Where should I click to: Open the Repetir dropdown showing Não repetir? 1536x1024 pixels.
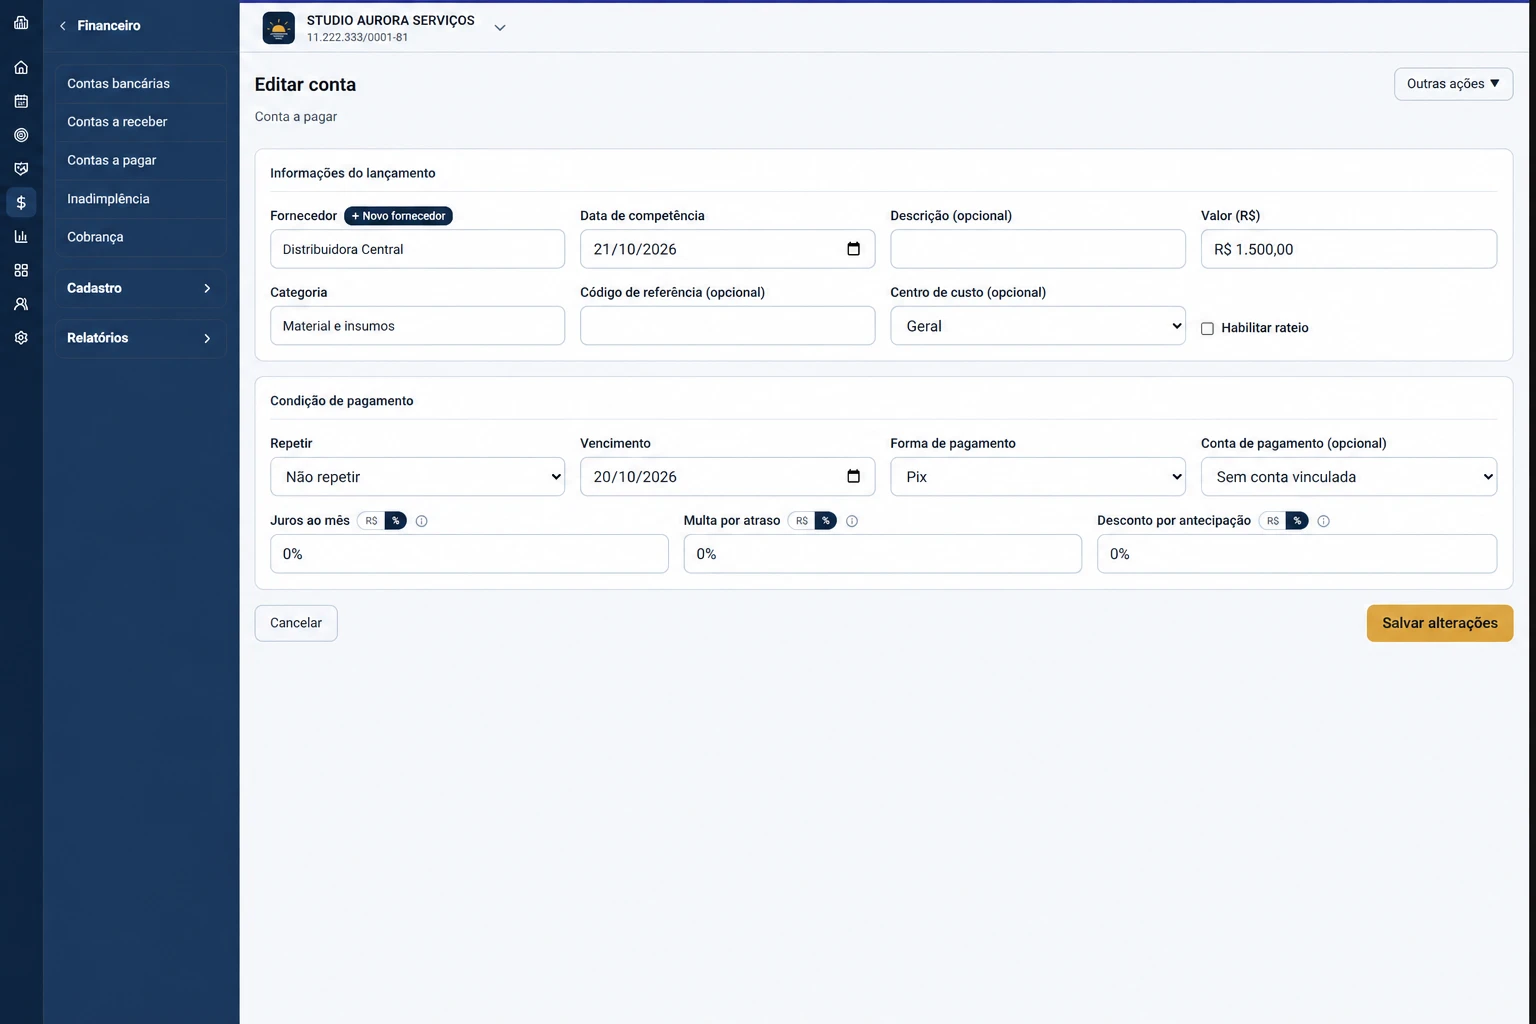click(x=417, y=477)
